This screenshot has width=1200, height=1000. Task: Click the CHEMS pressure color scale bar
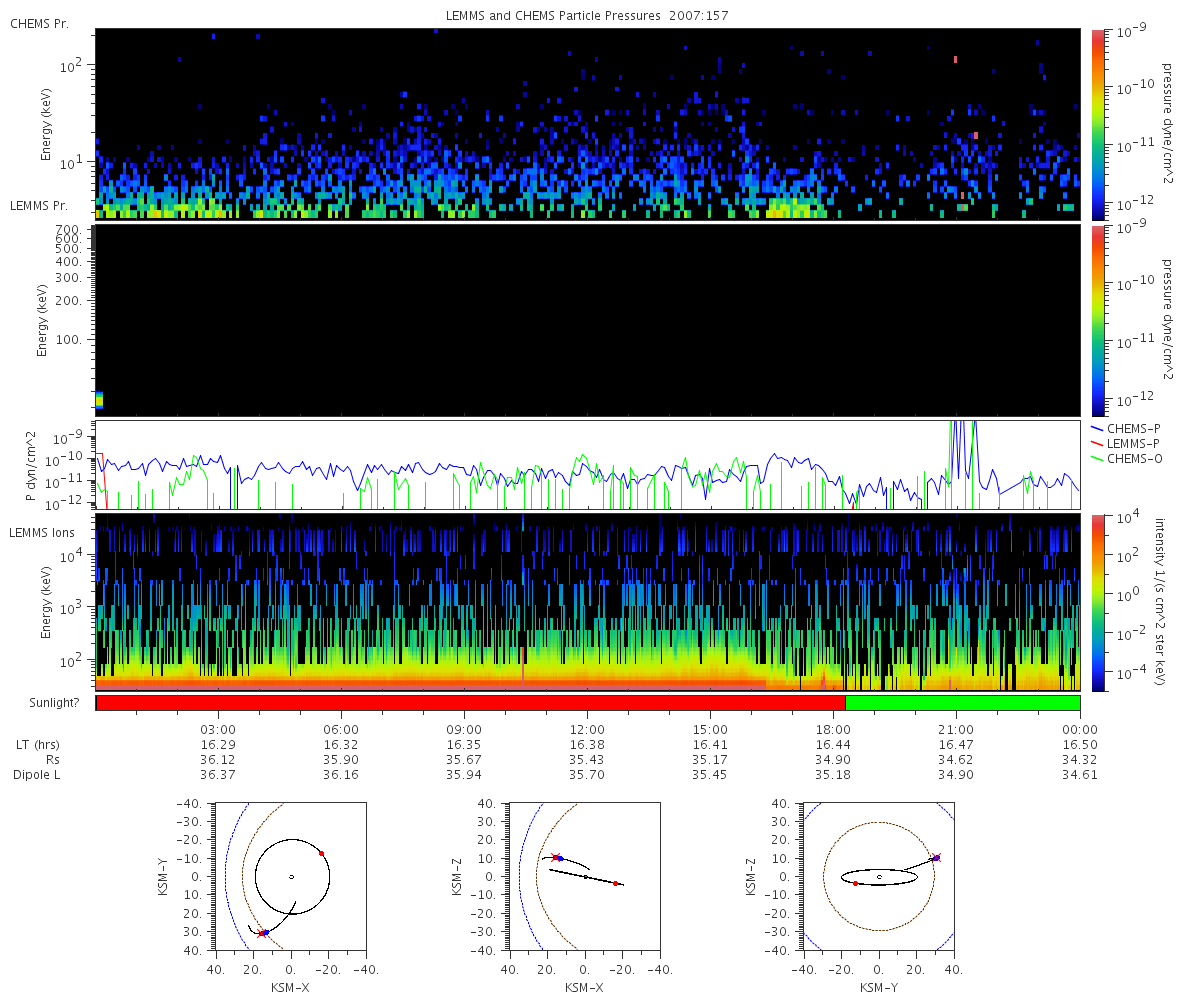coord(1097,124)
